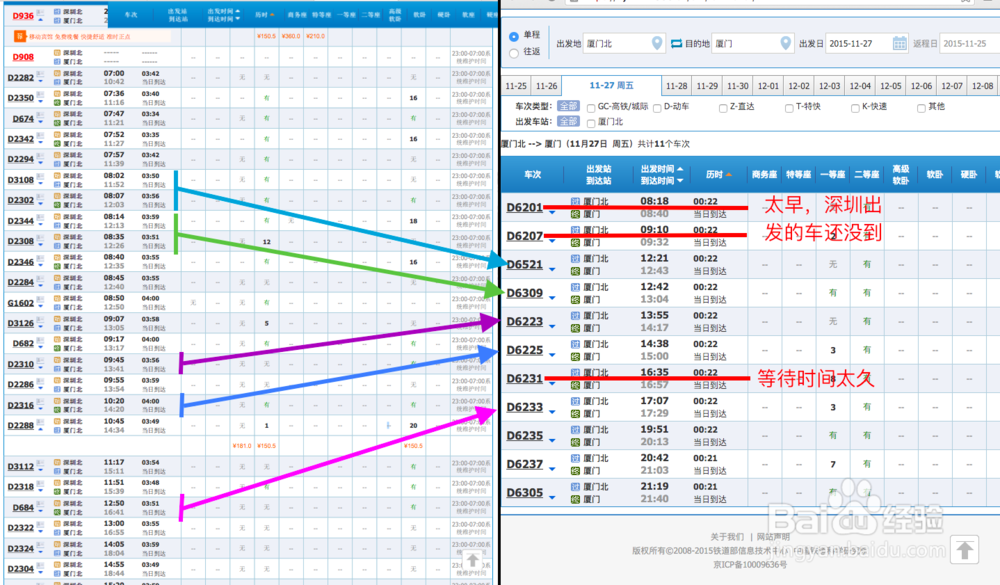
Task: Click the back-to-top arrow in left train list
Action: (x=473, y=560)
